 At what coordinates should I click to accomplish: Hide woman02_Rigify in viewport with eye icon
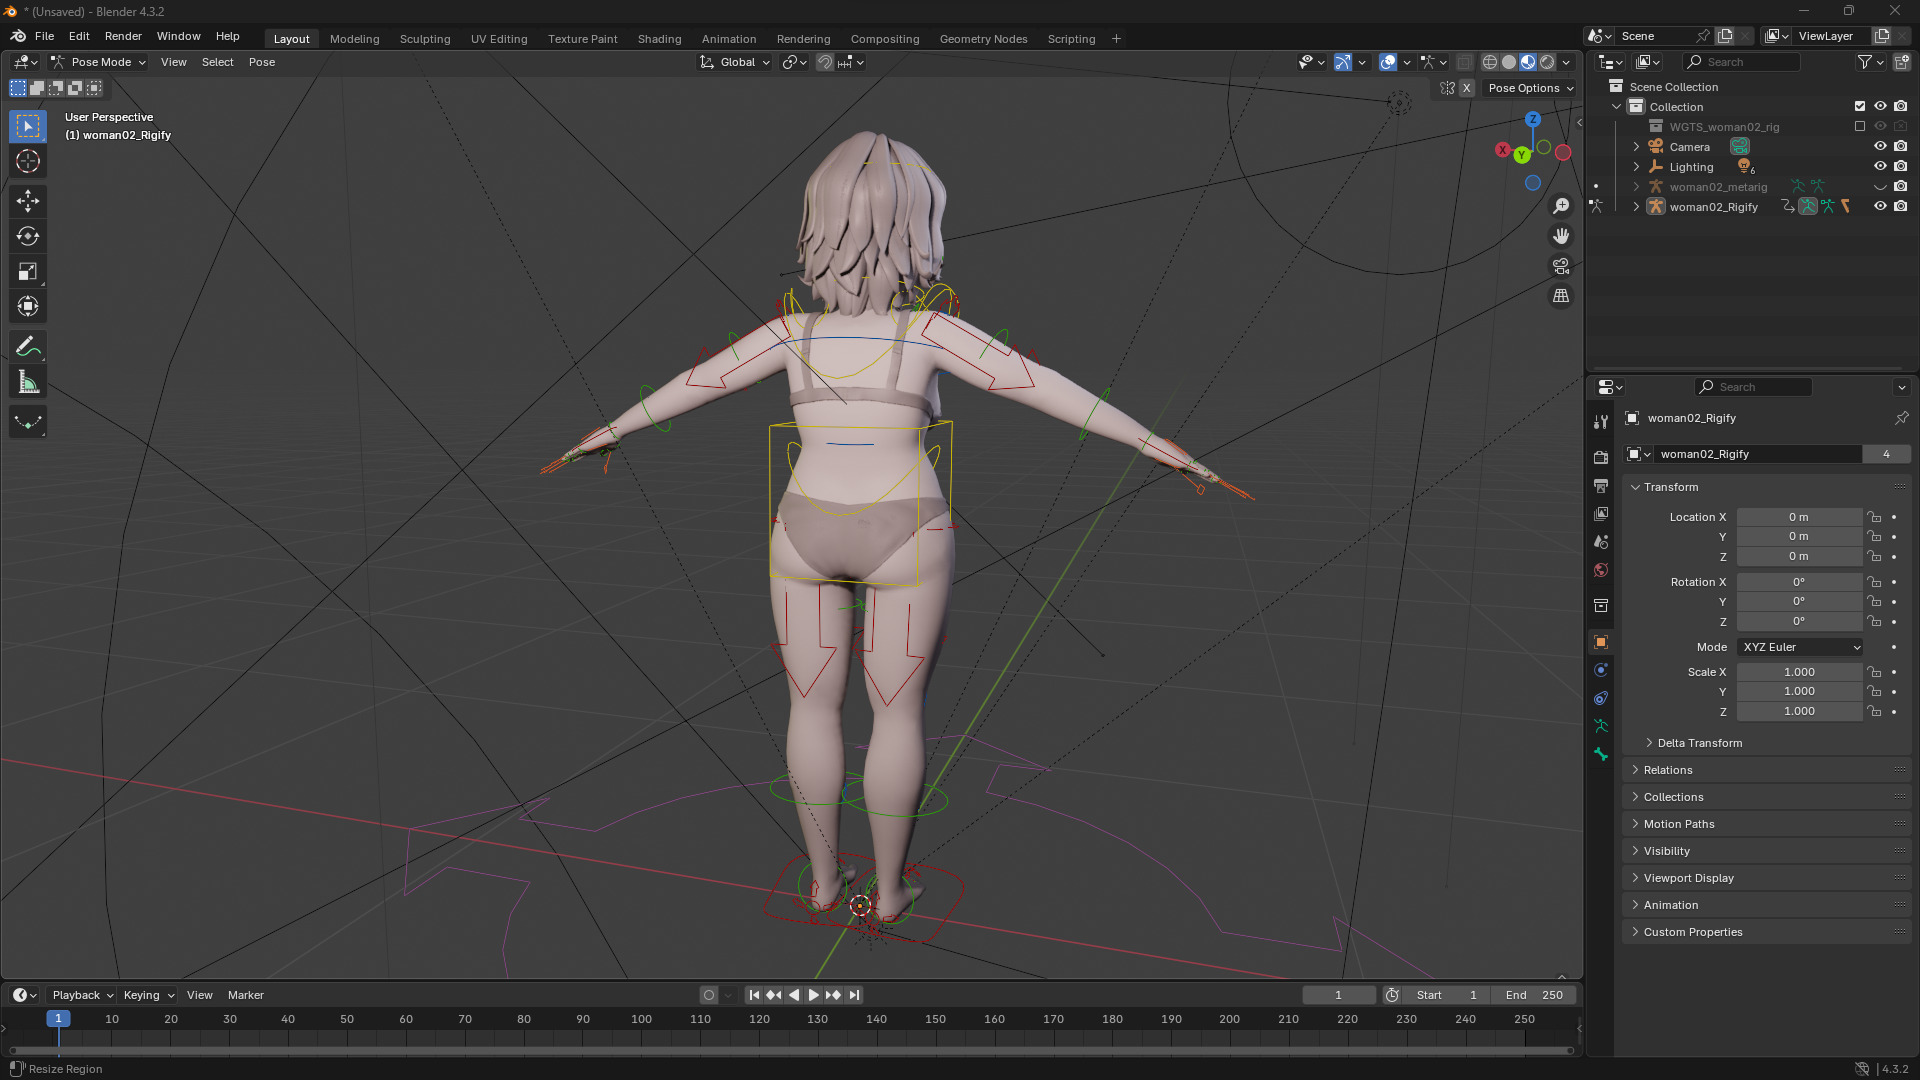[1880, 207]
